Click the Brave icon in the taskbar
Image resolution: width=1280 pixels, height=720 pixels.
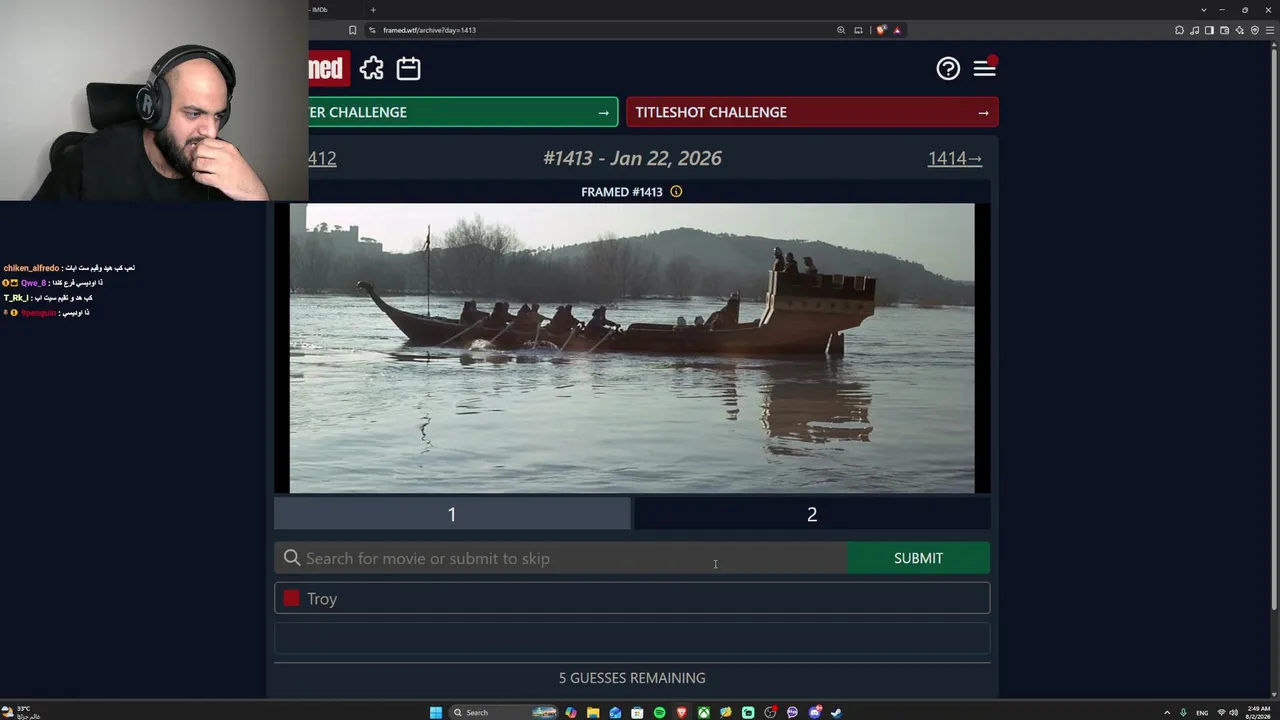pos(682,712)
